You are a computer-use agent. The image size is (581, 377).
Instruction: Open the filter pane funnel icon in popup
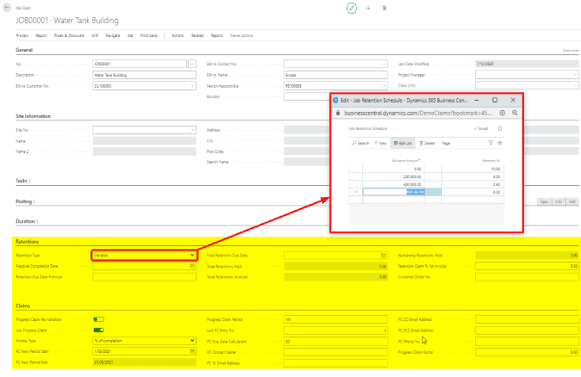click(491, 143)
